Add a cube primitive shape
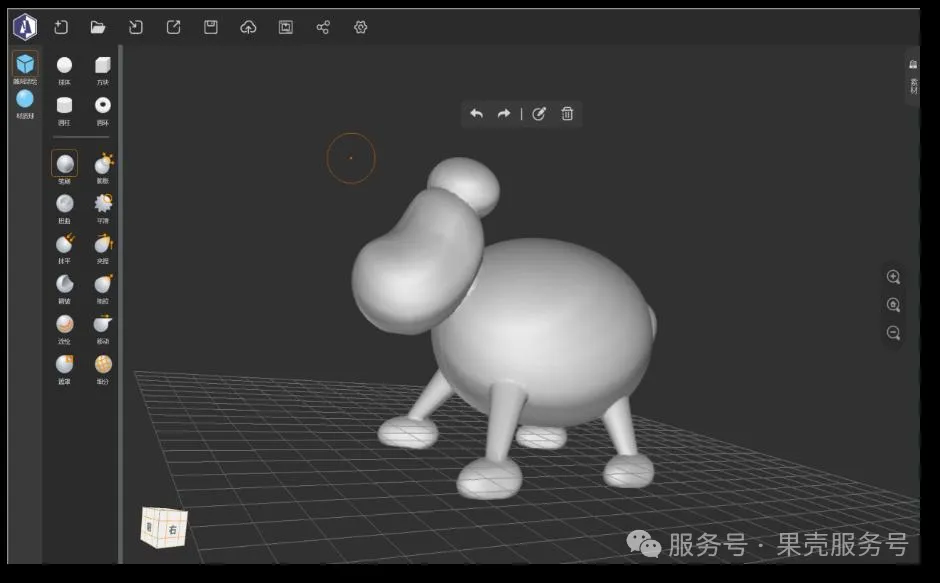Screen dimensions: 940x583 [x=103, y=70]
